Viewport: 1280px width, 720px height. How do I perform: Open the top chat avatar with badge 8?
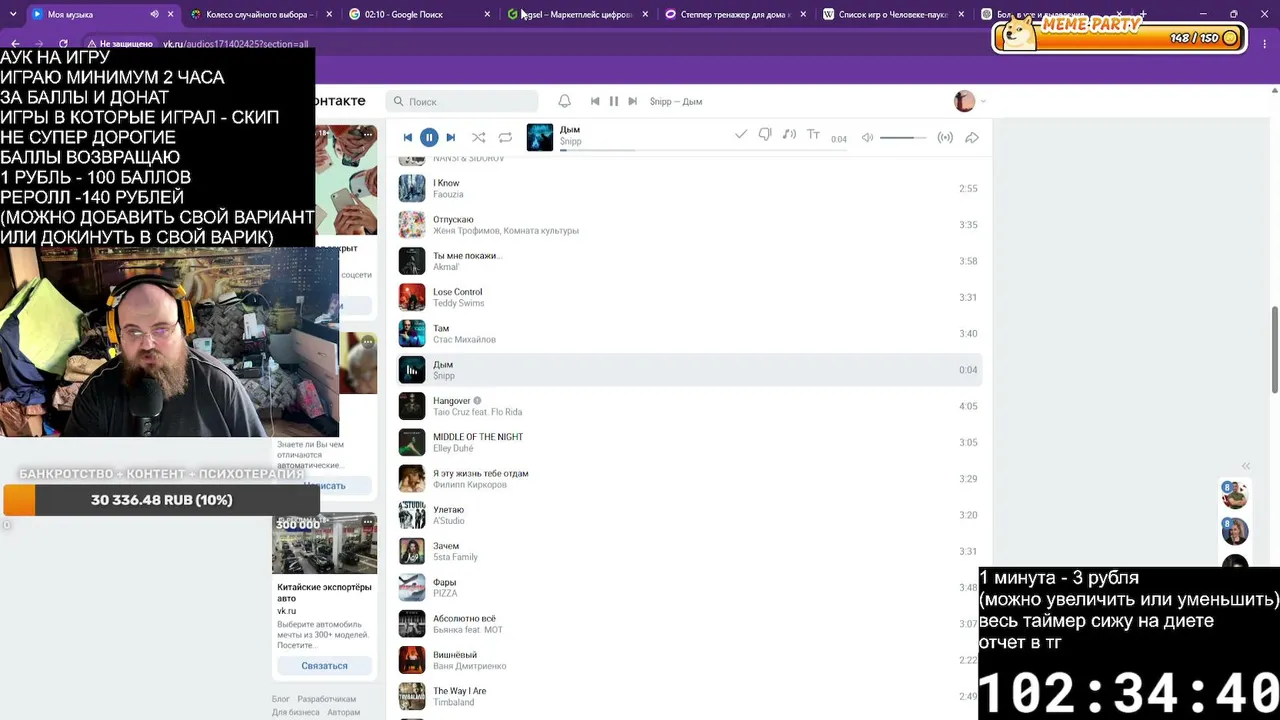point(1235,494)
